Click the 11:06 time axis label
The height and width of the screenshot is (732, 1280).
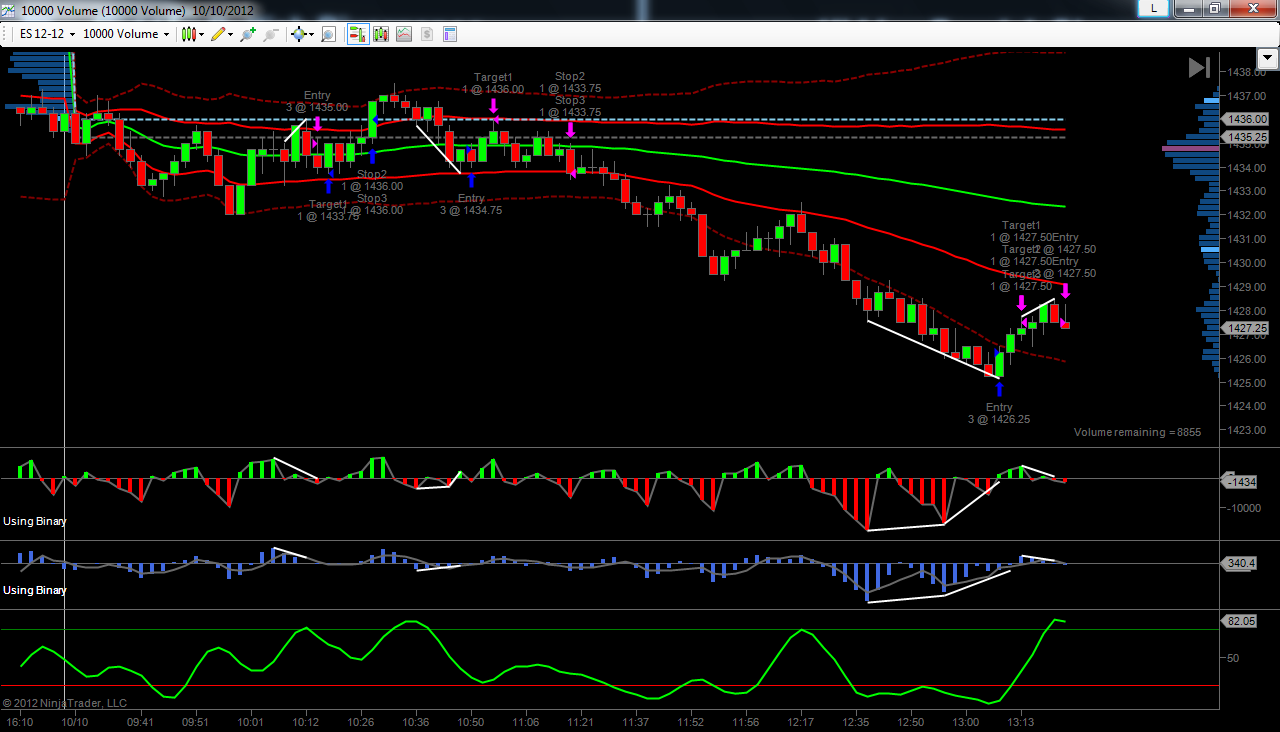[x=525, y=722]
